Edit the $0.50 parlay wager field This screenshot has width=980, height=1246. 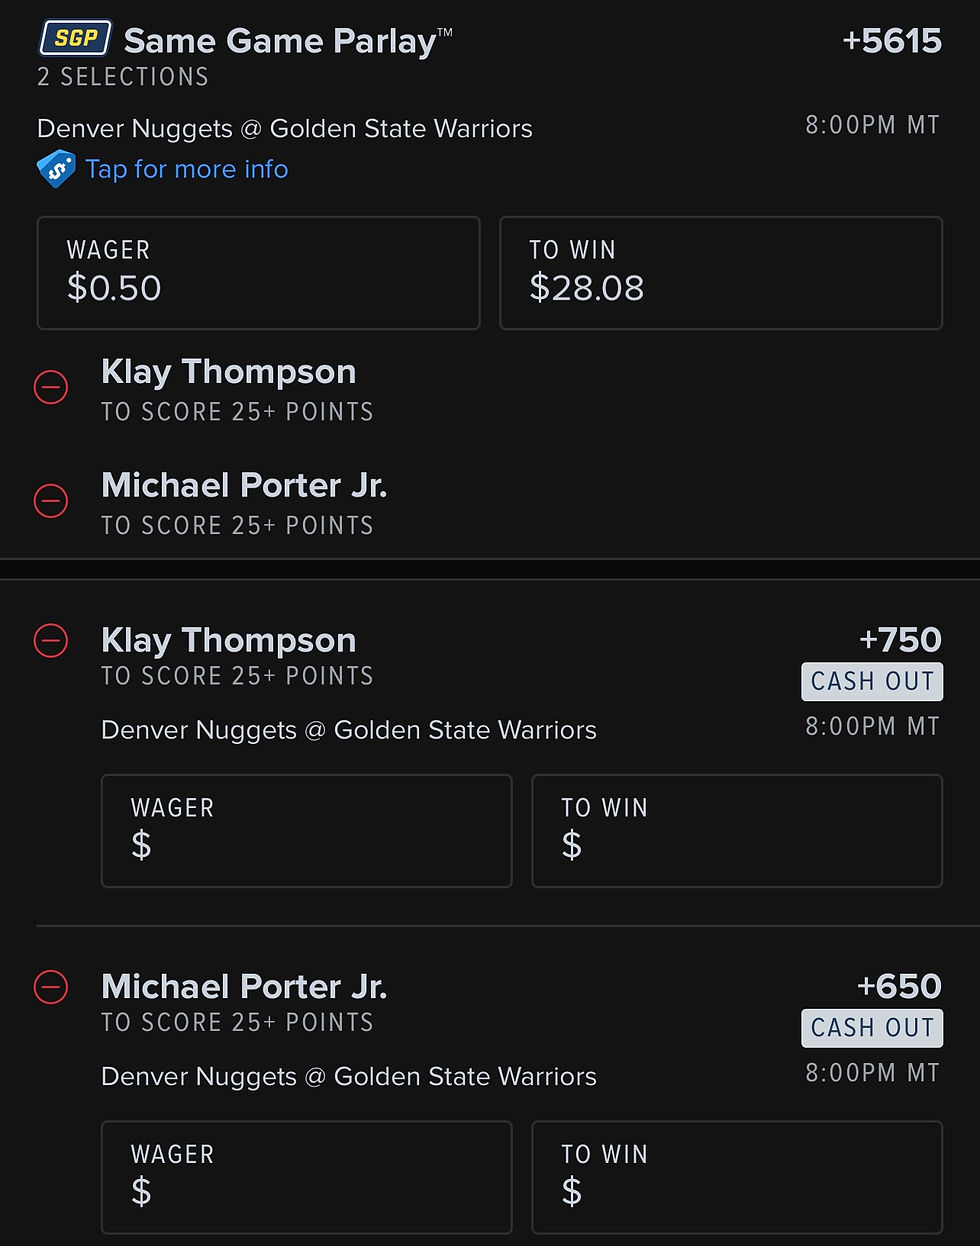[x=258, y=273]
